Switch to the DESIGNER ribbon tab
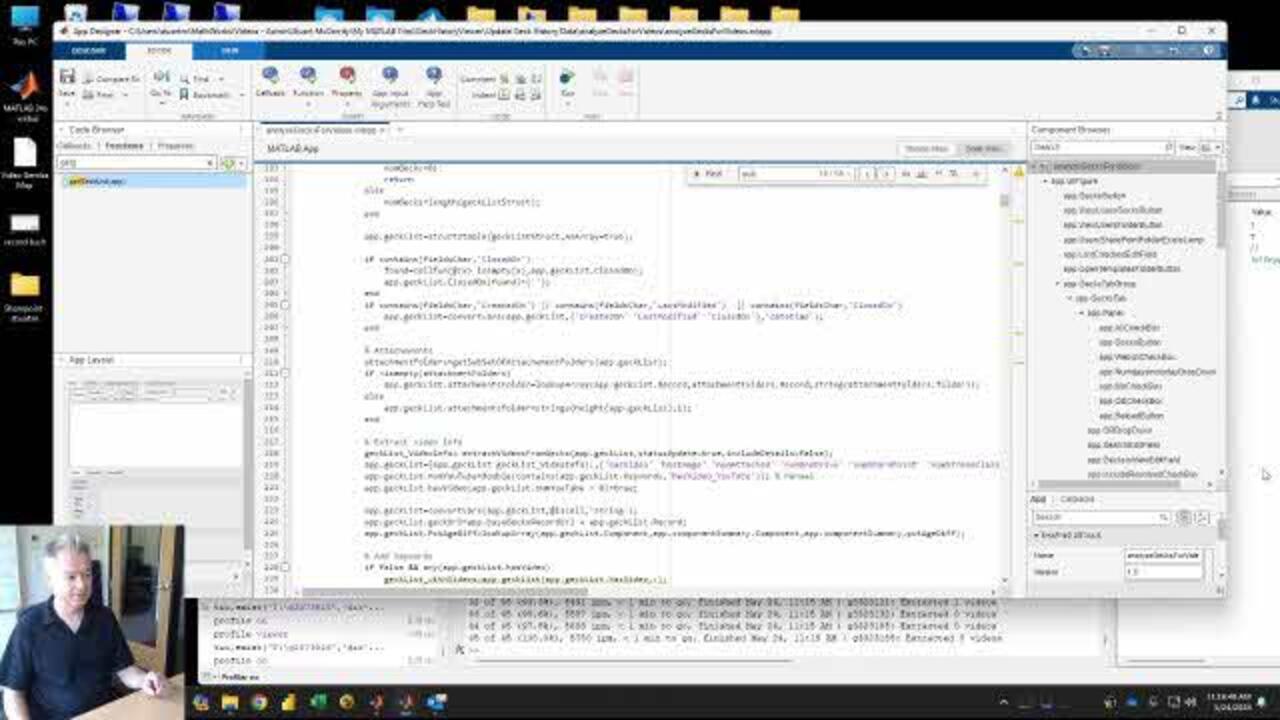 [89, 50]
